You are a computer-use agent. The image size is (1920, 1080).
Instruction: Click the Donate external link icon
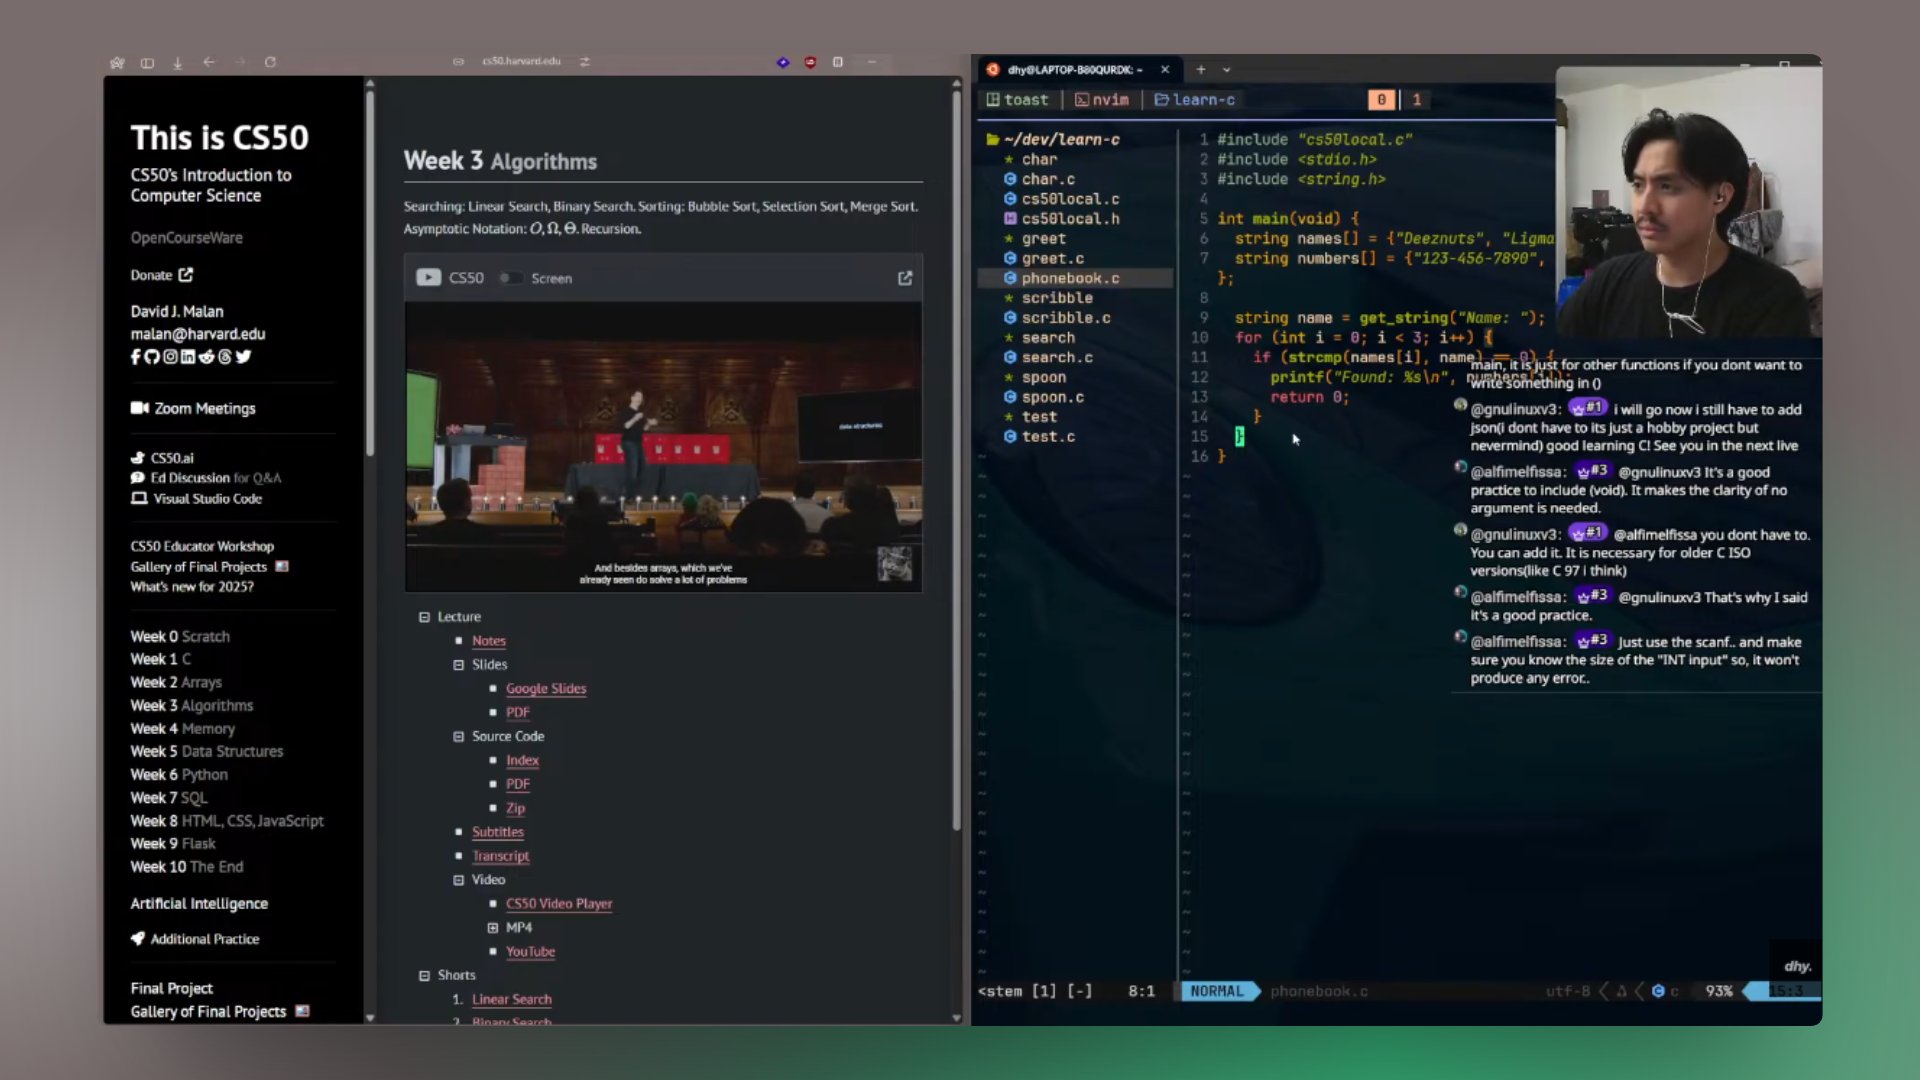186,275
